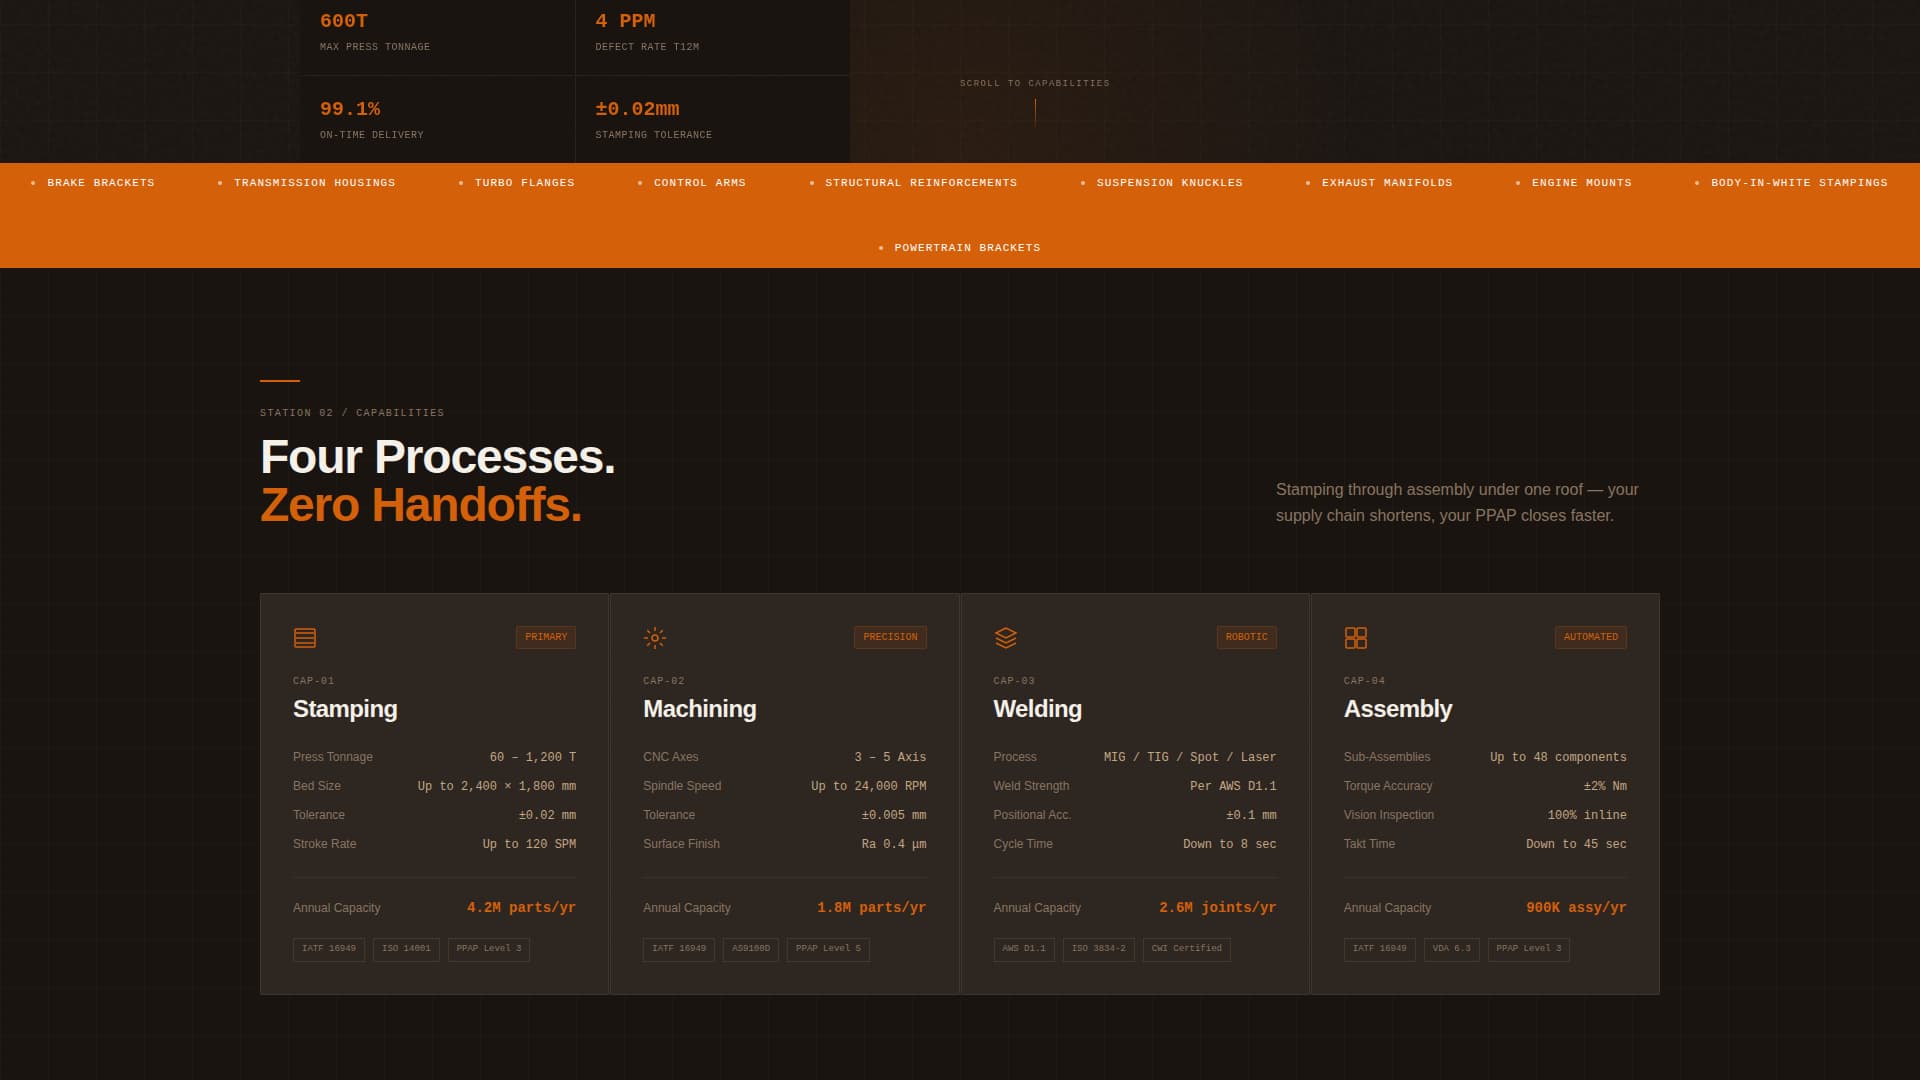Image resolution: width=1920 pixels, height=1080 pixels.
Task: Click the CWI Certified tag
Action: pos(1187,949)
